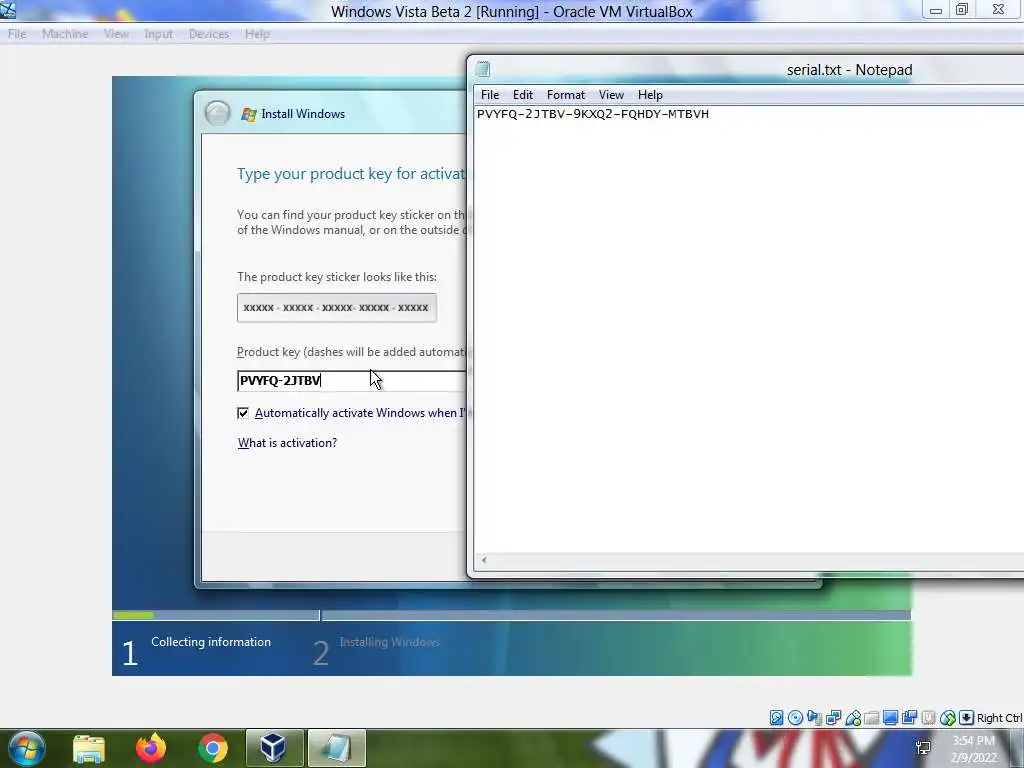Open Notepad View menu
This screenshot has width=1024, height=768.
click(x=611, y=95)
